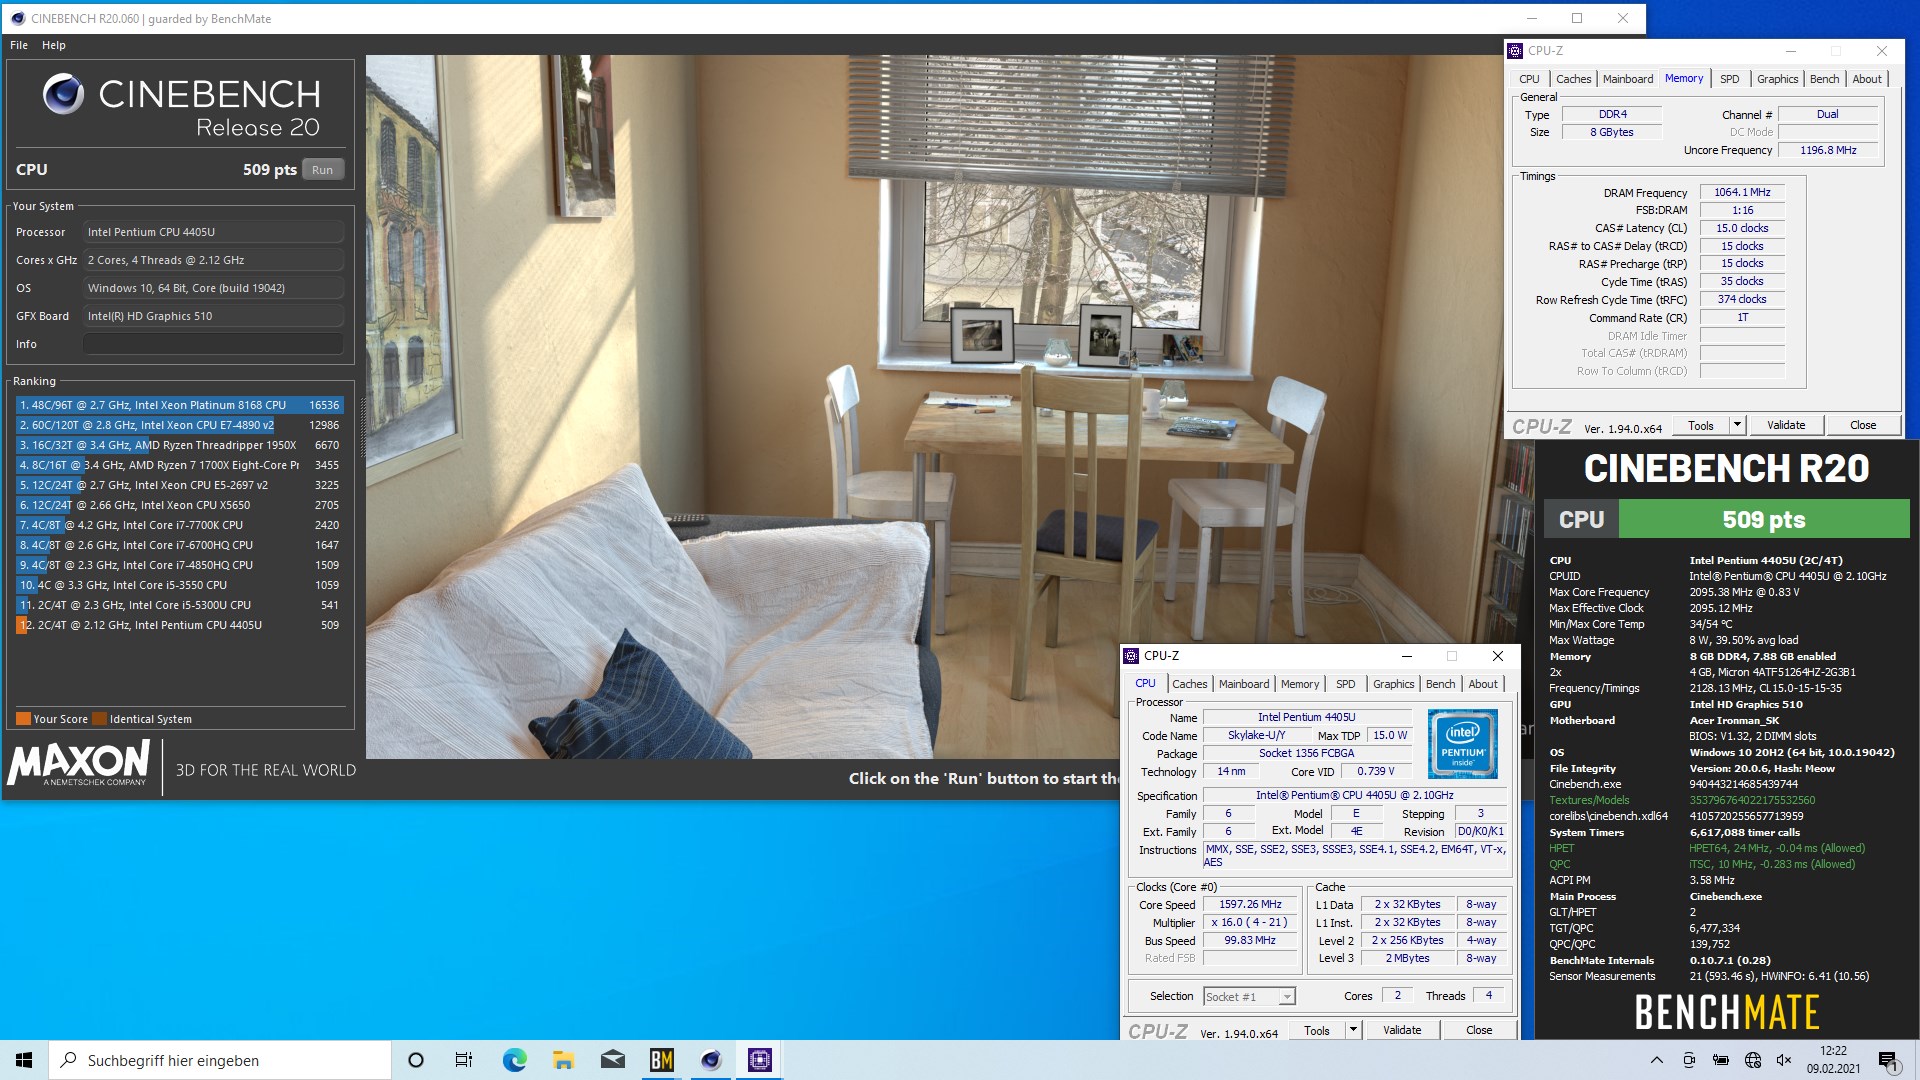Click the battery tray icon
The width and height of the screenshot is (1920, 1080).
(1721, 1060)
